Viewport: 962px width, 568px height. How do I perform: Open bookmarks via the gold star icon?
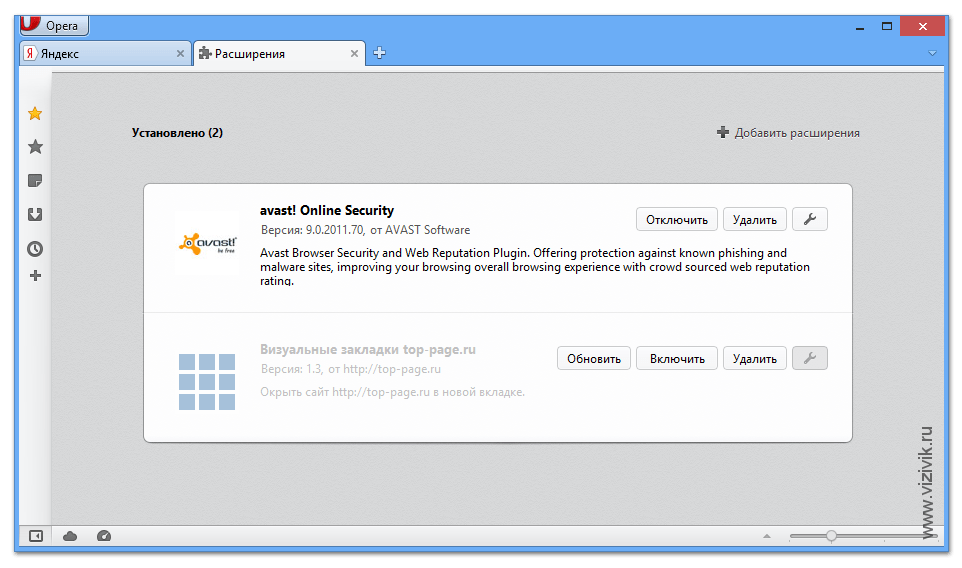pos(35,113)
